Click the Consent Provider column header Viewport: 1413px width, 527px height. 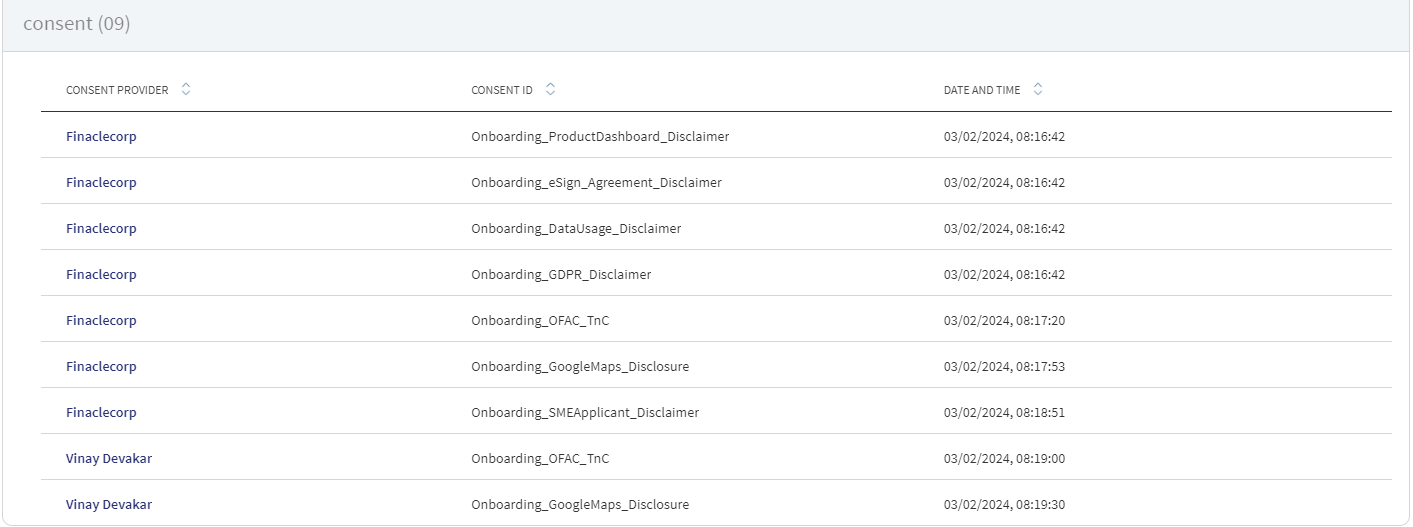[117, 90]
